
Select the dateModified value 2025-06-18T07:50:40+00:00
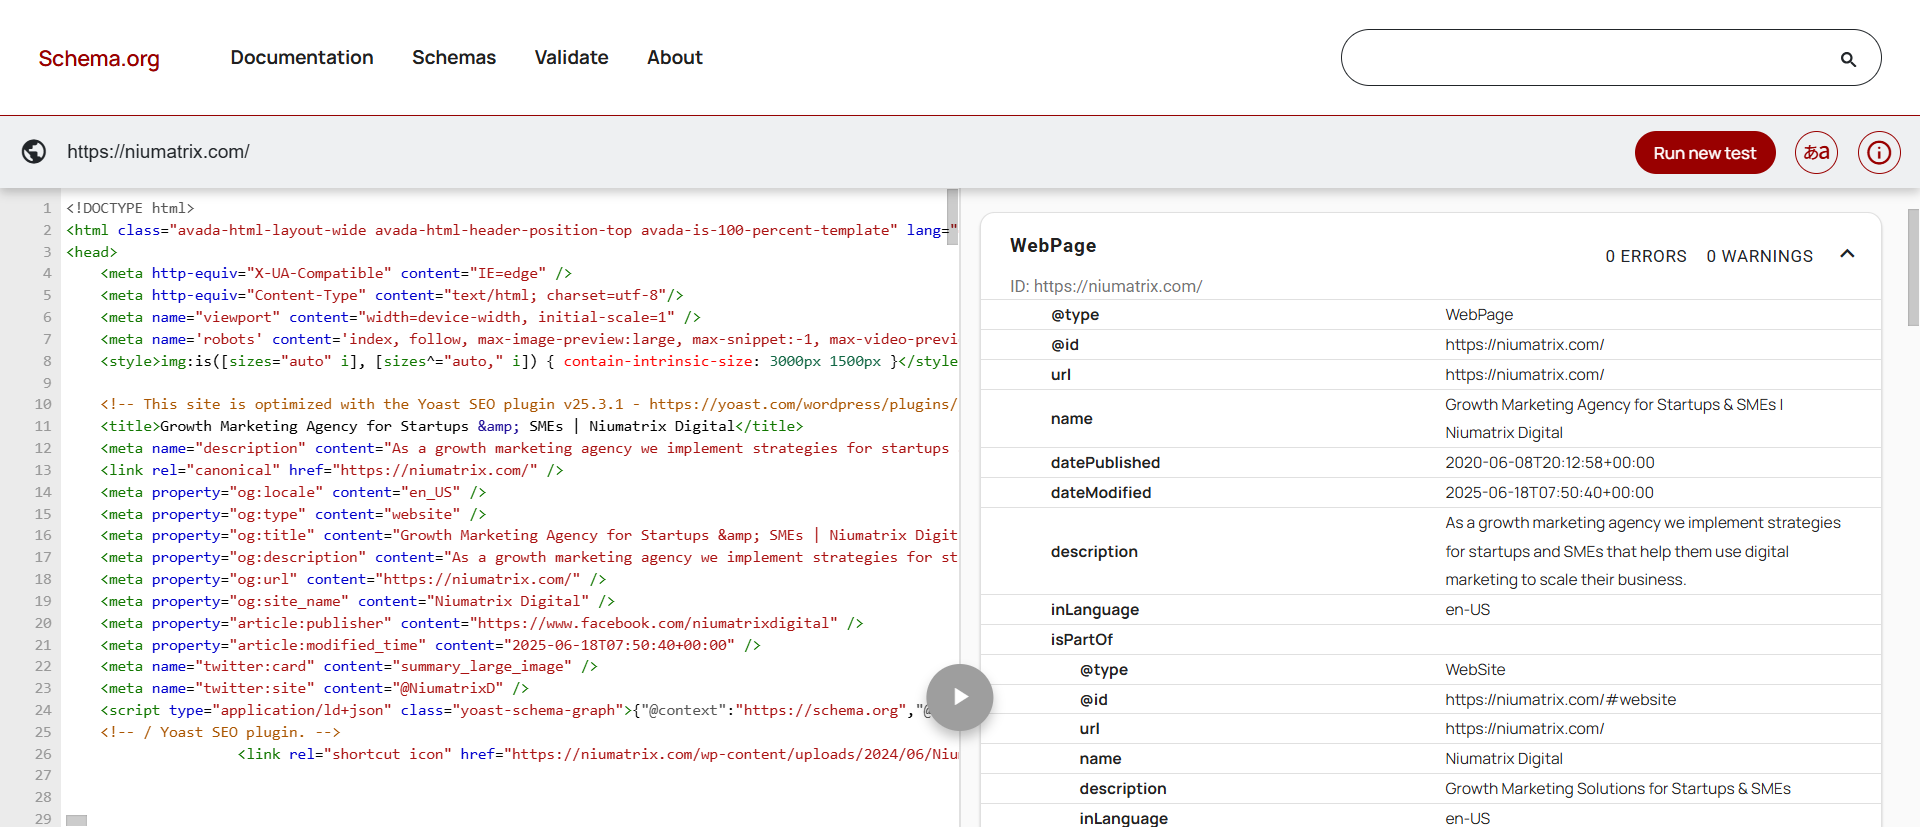coord(1549,493)
